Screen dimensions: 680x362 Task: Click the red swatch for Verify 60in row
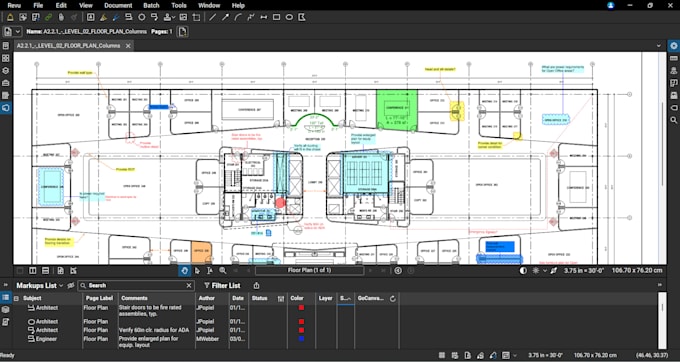tap(301, 330)
